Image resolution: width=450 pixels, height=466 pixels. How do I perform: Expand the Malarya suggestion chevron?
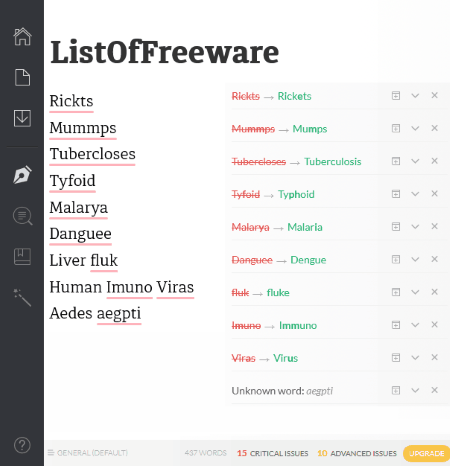coord(415,227)
